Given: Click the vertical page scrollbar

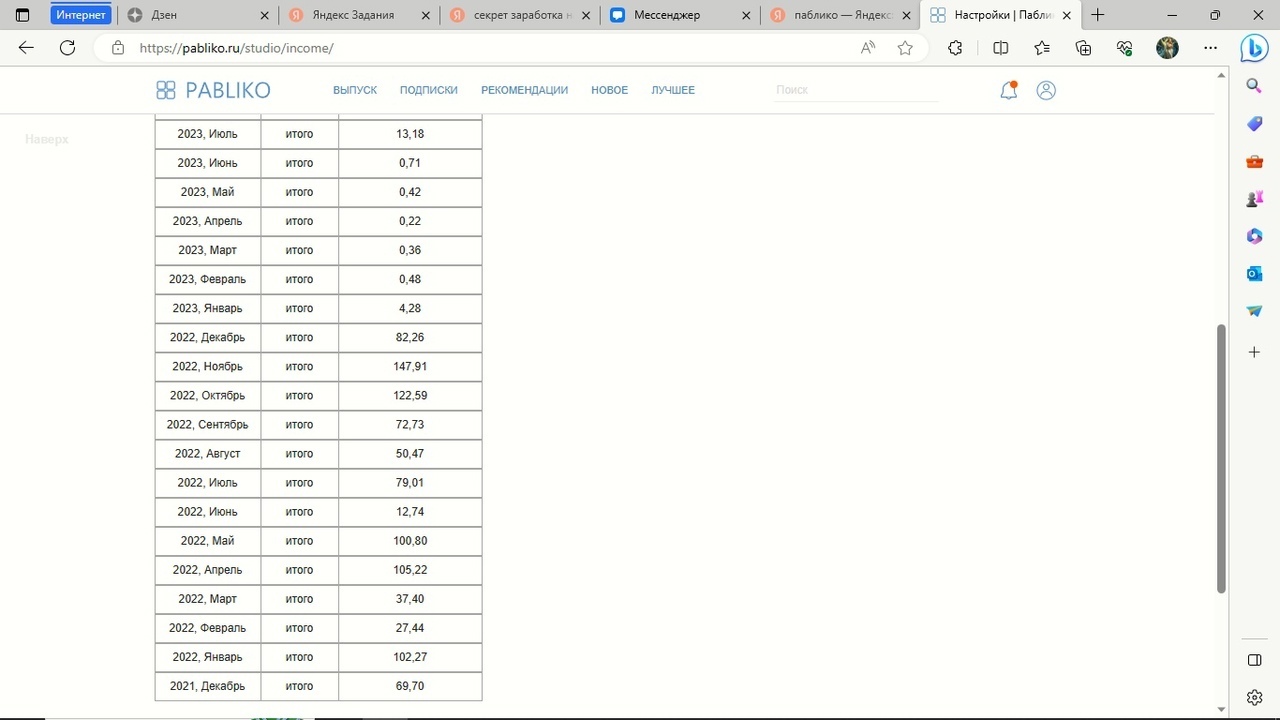Looking at the screenshot, I should pos(1221,458).
